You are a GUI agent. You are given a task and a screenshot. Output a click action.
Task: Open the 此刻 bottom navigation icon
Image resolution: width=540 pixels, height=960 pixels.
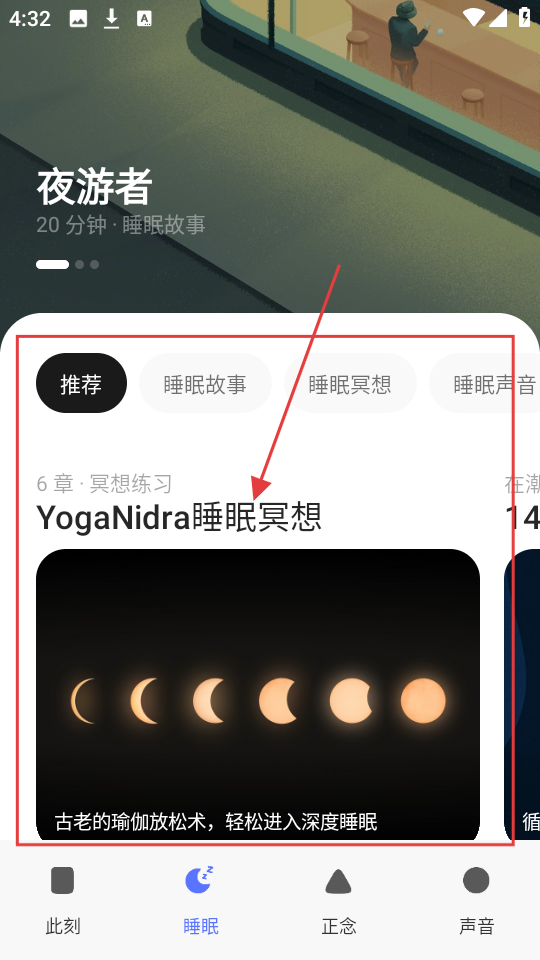click(62, 880)
